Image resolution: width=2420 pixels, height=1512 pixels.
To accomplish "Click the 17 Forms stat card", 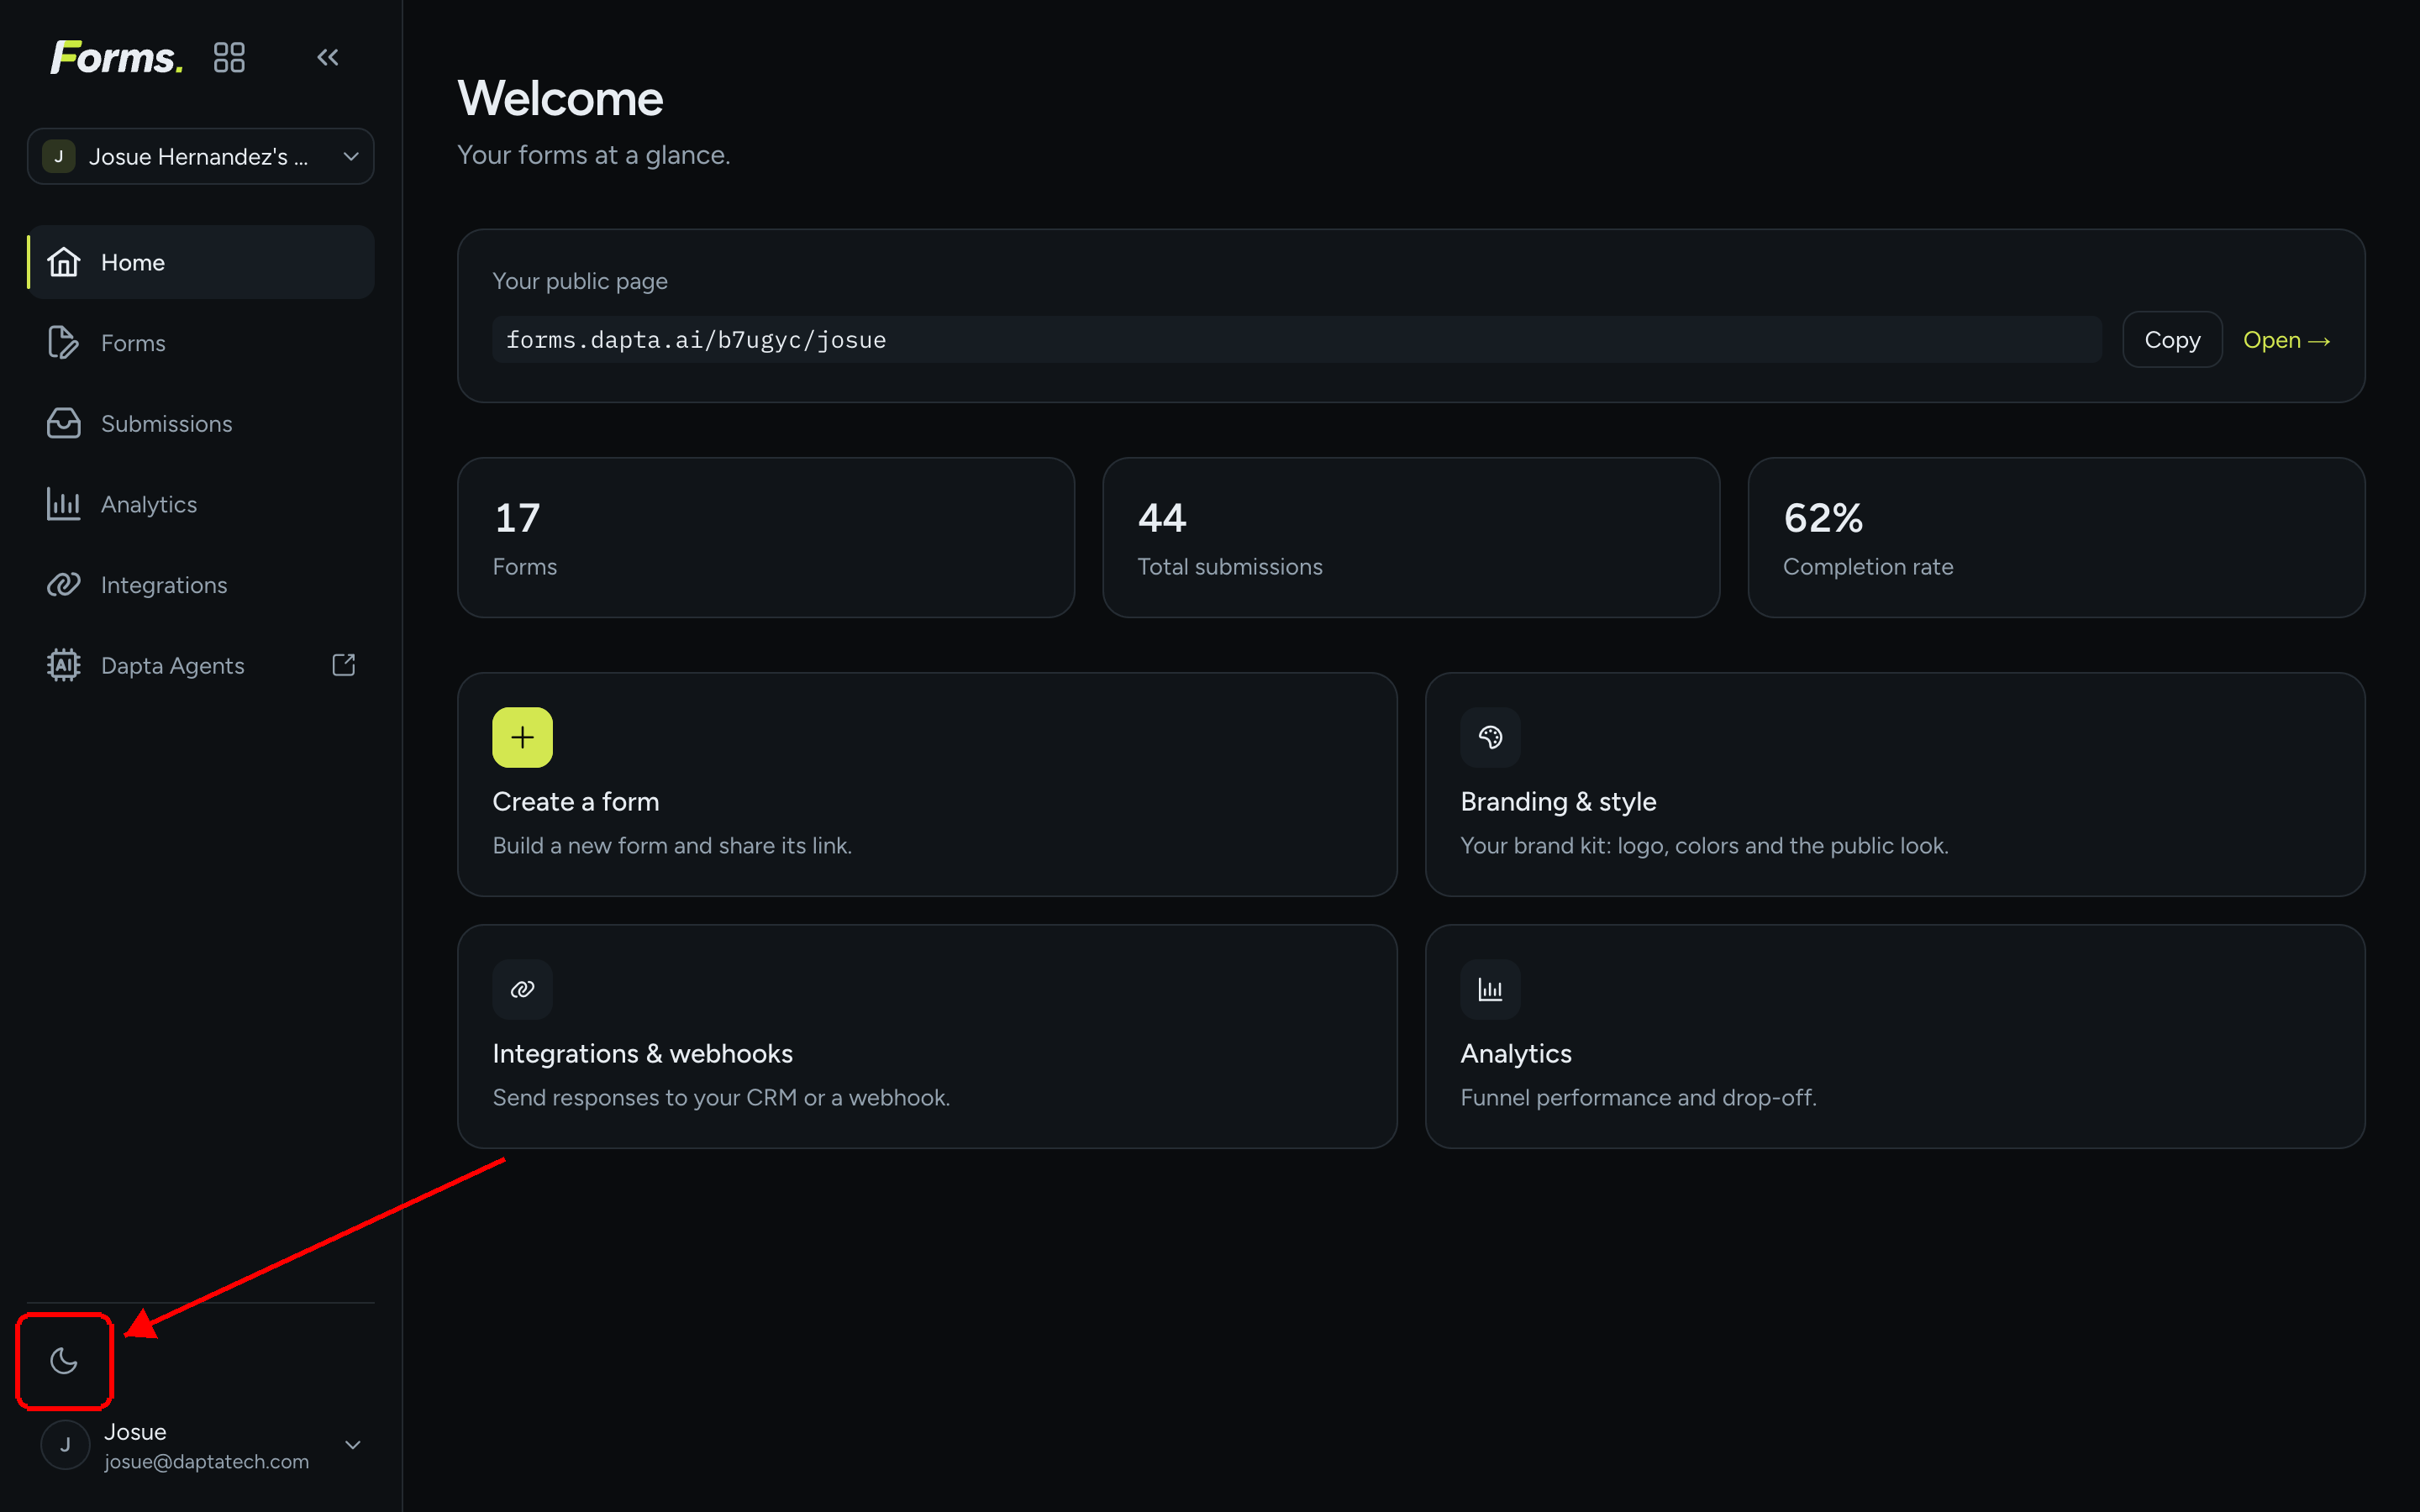I will pos(766,538).
